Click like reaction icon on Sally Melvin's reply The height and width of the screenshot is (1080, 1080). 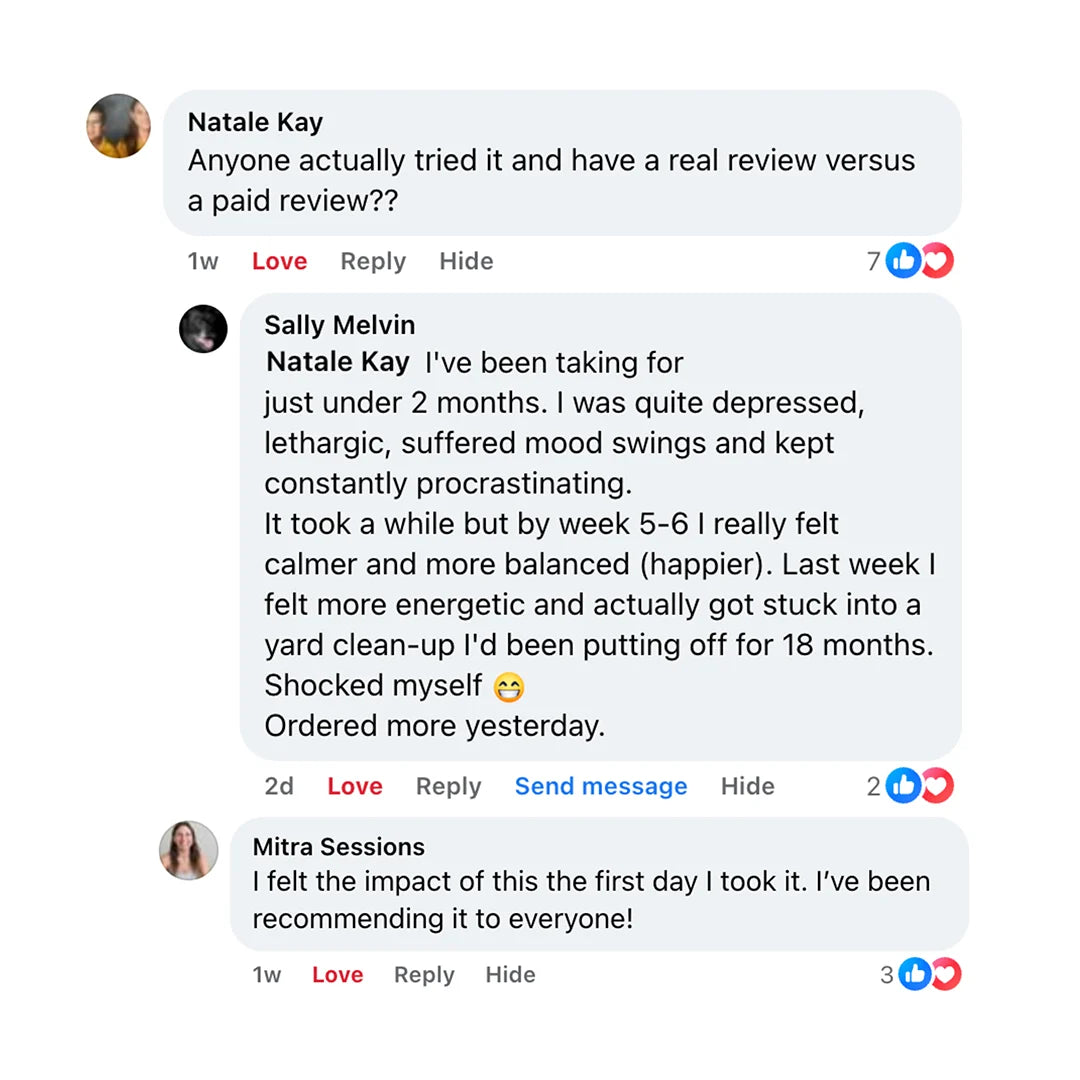click(x=902, y=786)
